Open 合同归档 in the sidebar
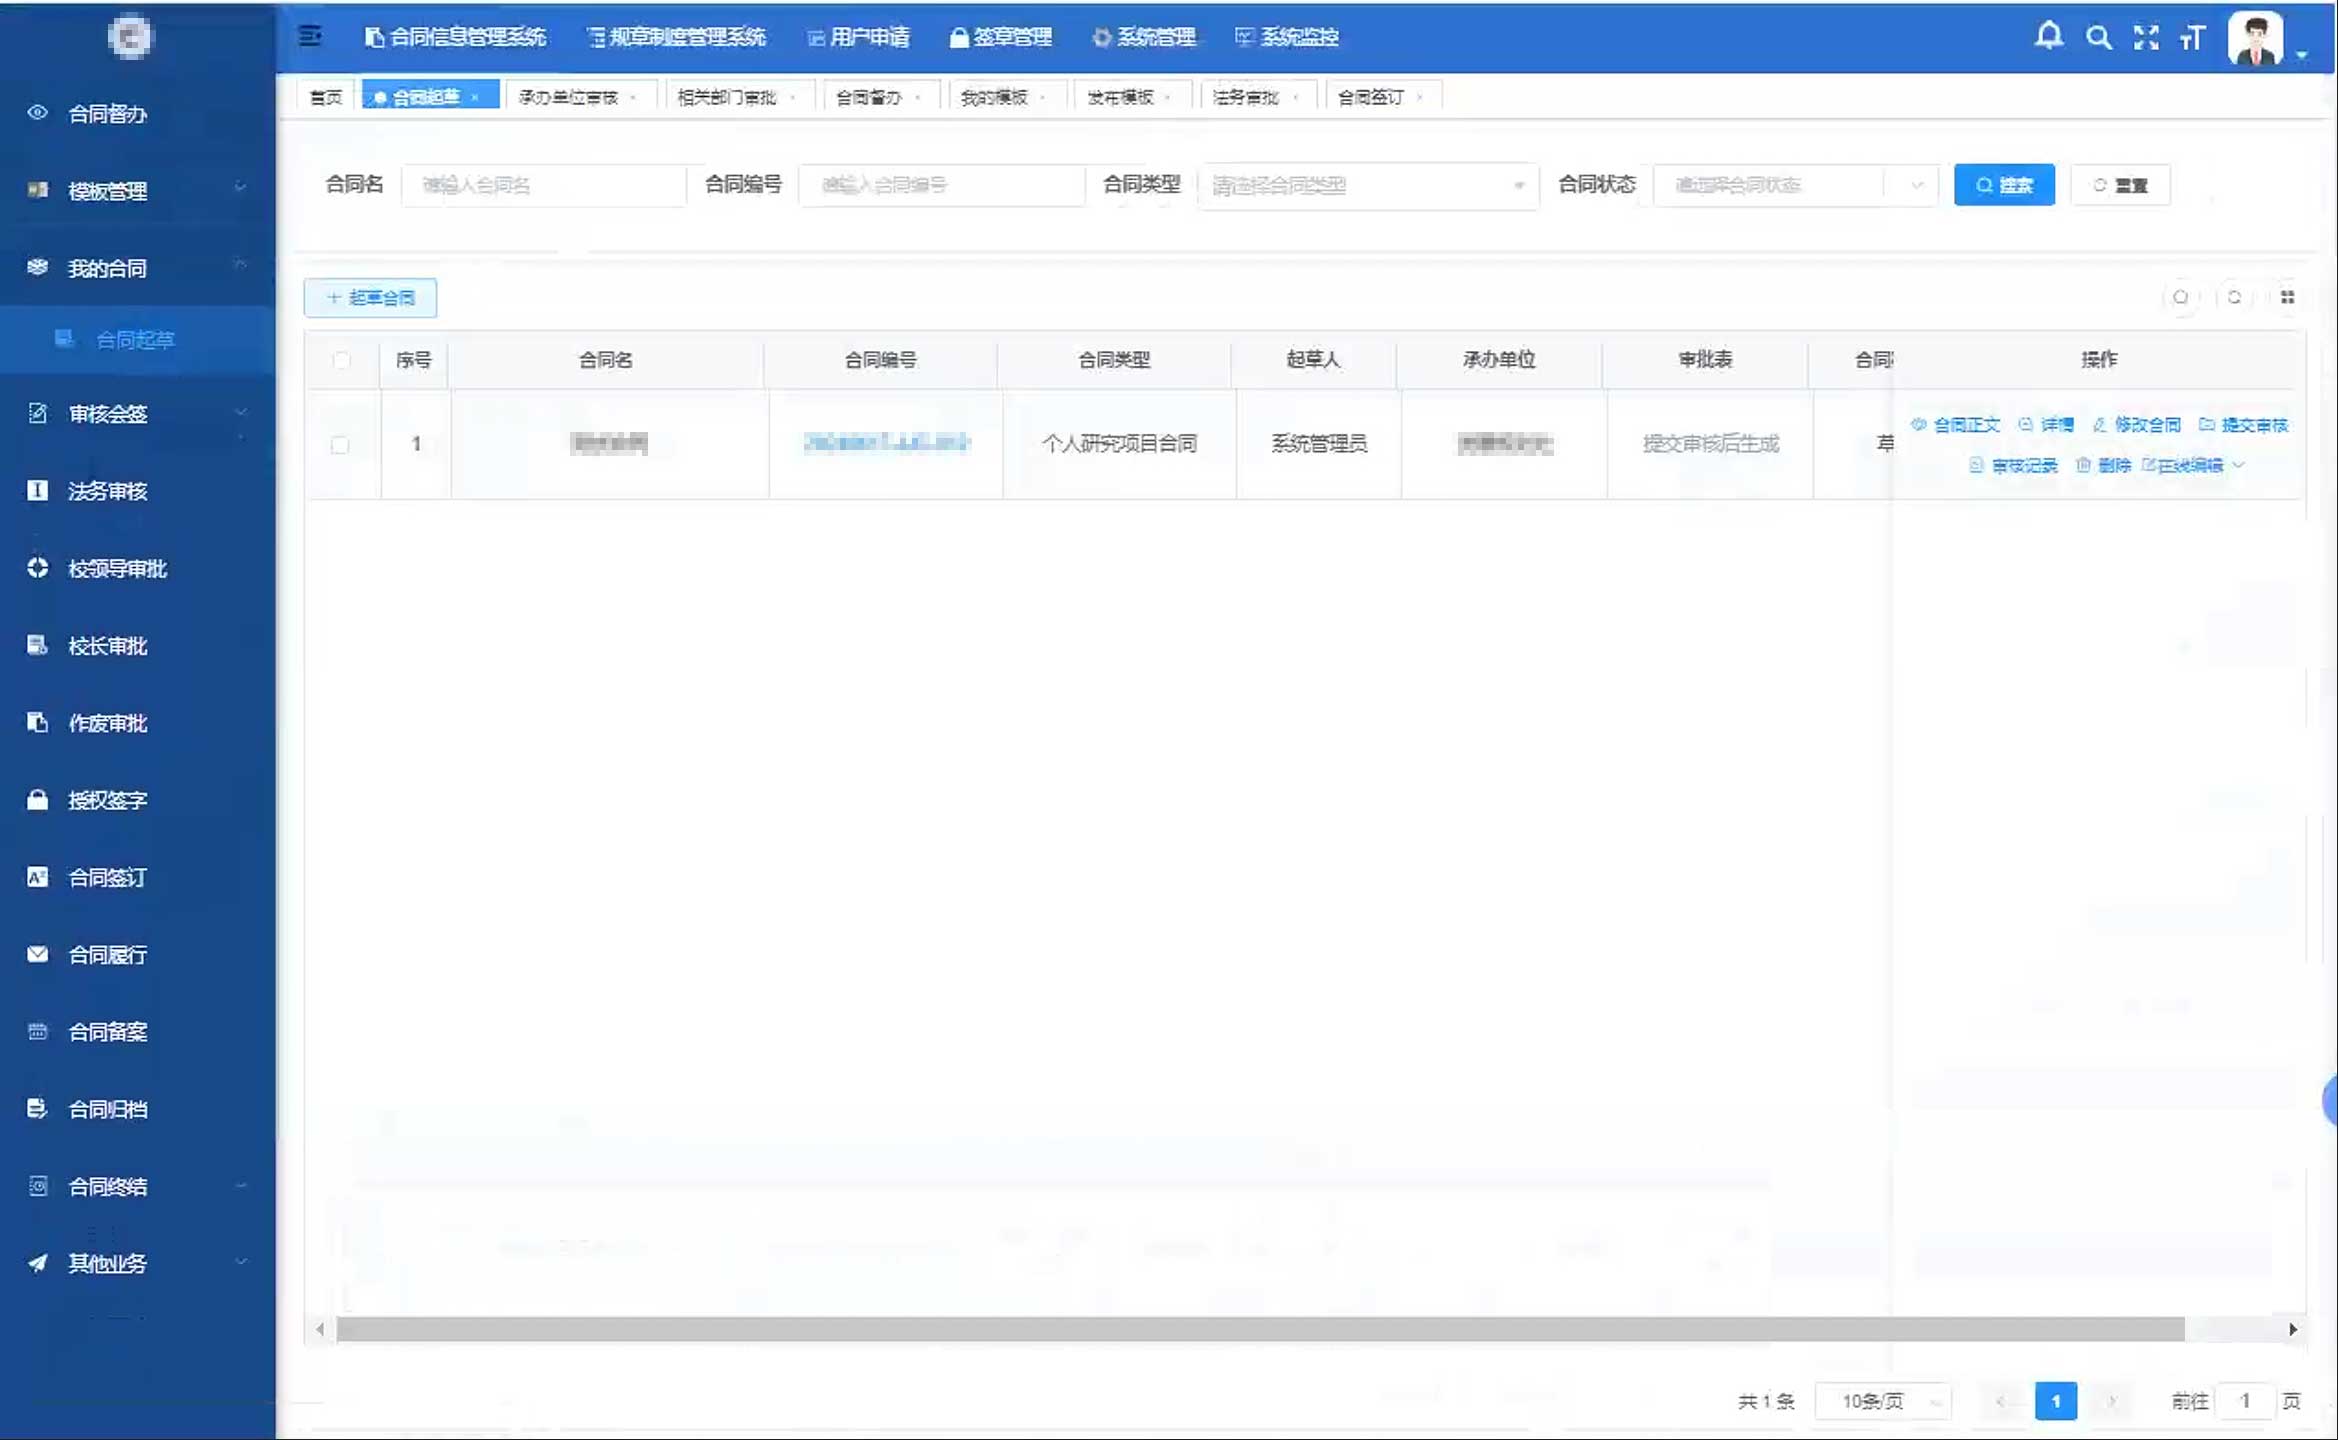The width and height of the screenshot is (2338, 1440). (106, 1108)
